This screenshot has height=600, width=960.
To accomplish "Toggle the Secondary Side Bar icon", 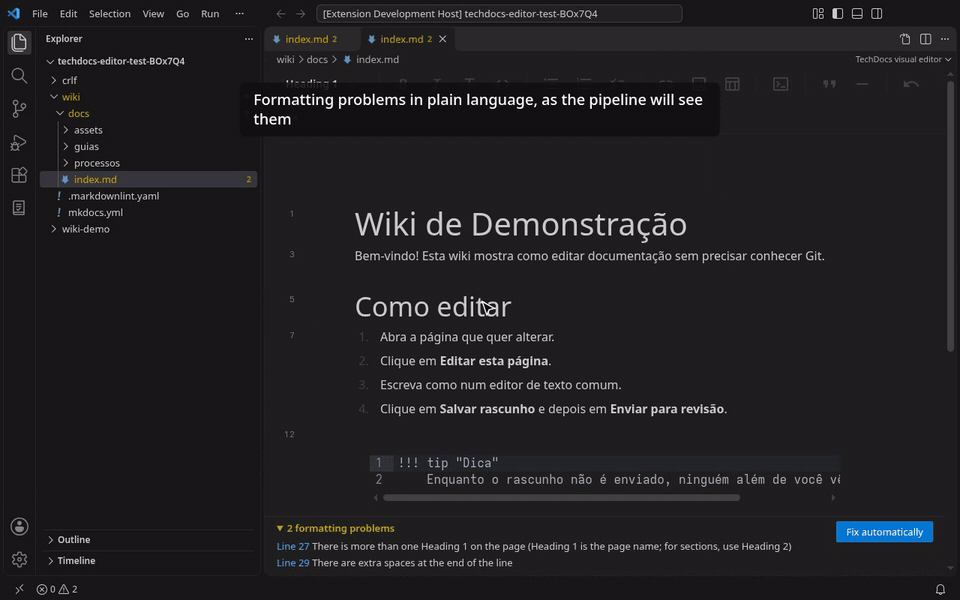I will (x=877, y=13).
